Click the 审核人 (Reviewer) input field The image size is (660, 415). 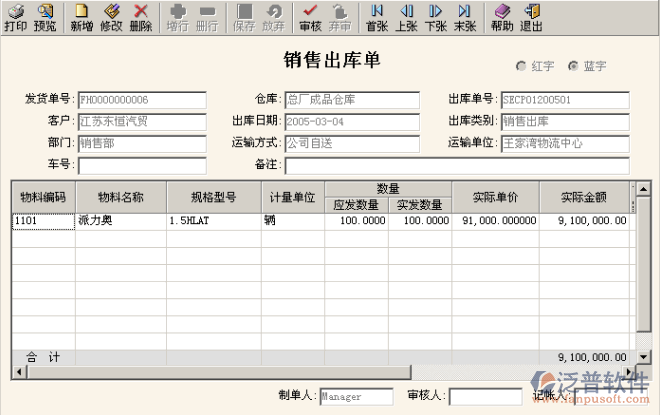point(485,397)
